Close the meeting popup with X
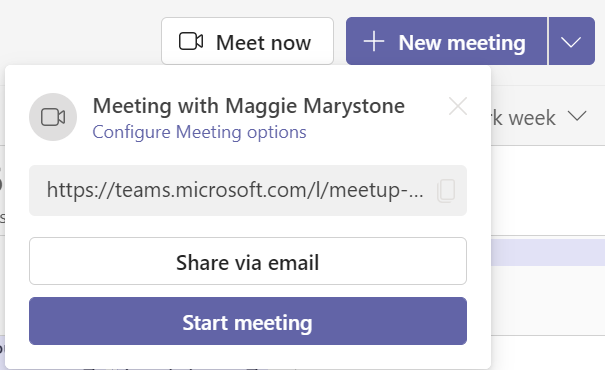Viewport: 605px width, 370px height. (x=458, y=106)
